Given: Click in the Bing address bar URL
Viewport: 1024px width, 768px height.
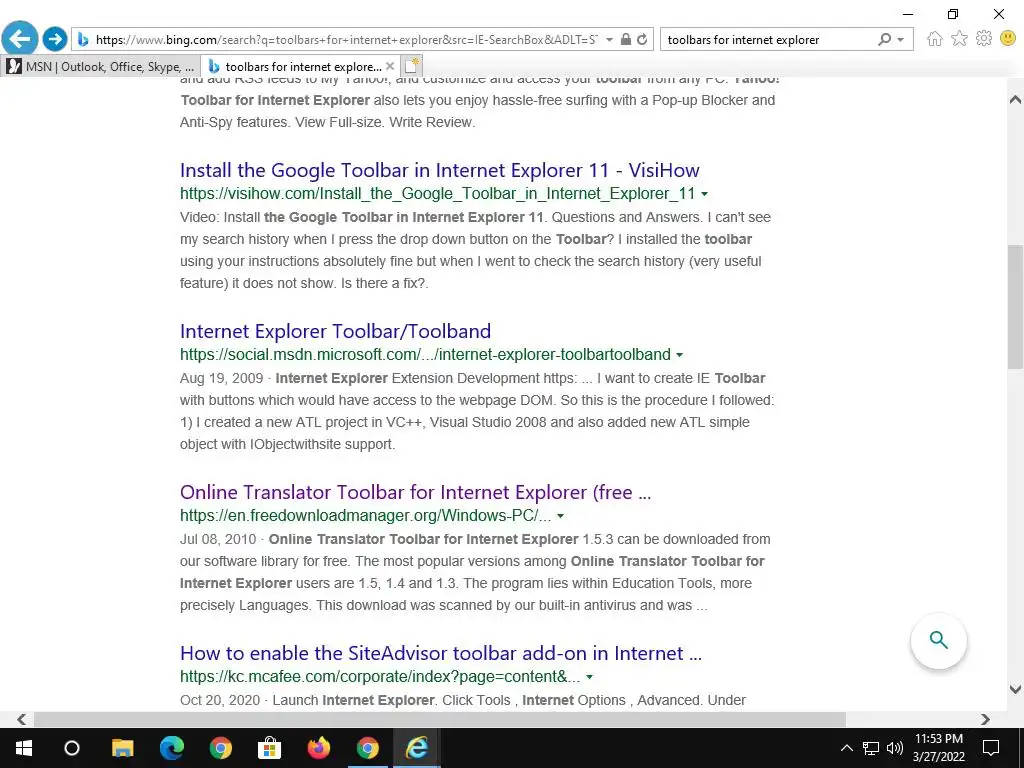Looking at the screenshot, I should click(346, 40).
